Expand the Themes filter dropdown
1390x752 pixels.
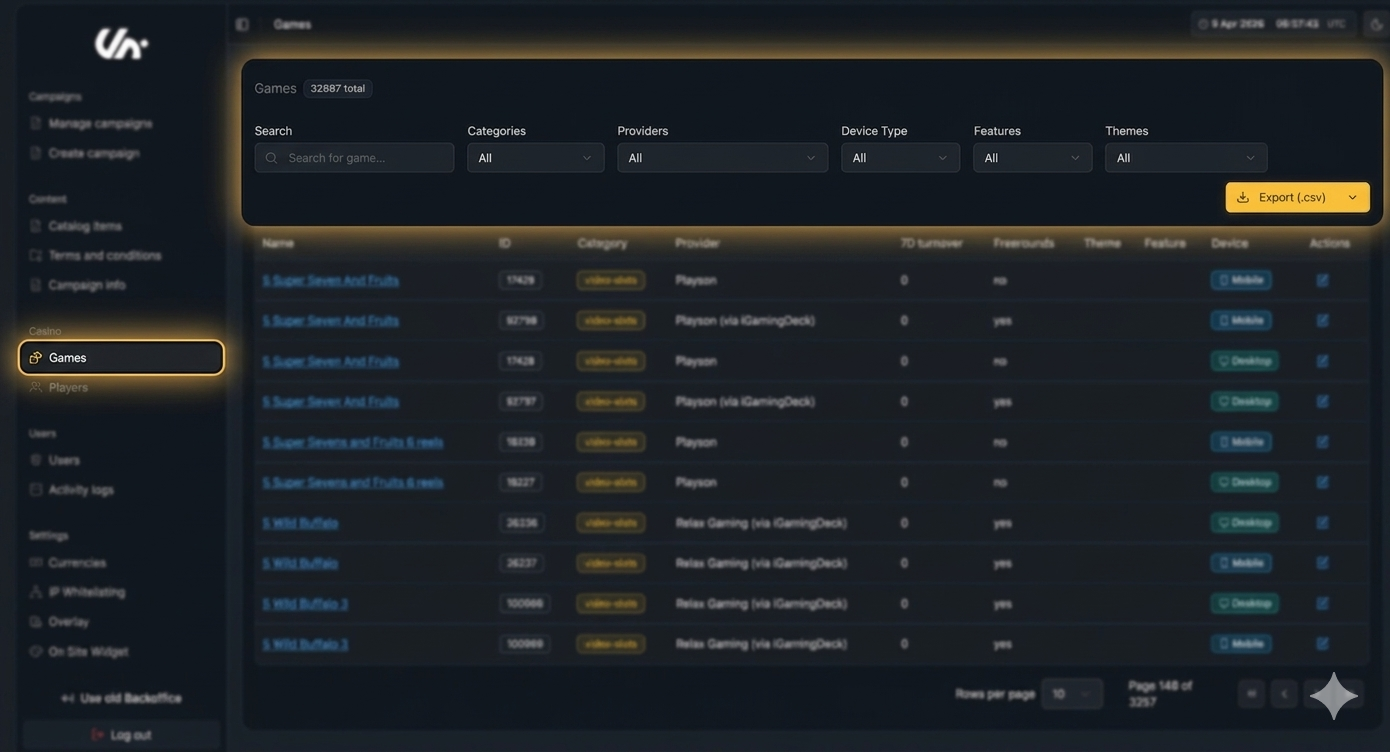coord(1185,158)
